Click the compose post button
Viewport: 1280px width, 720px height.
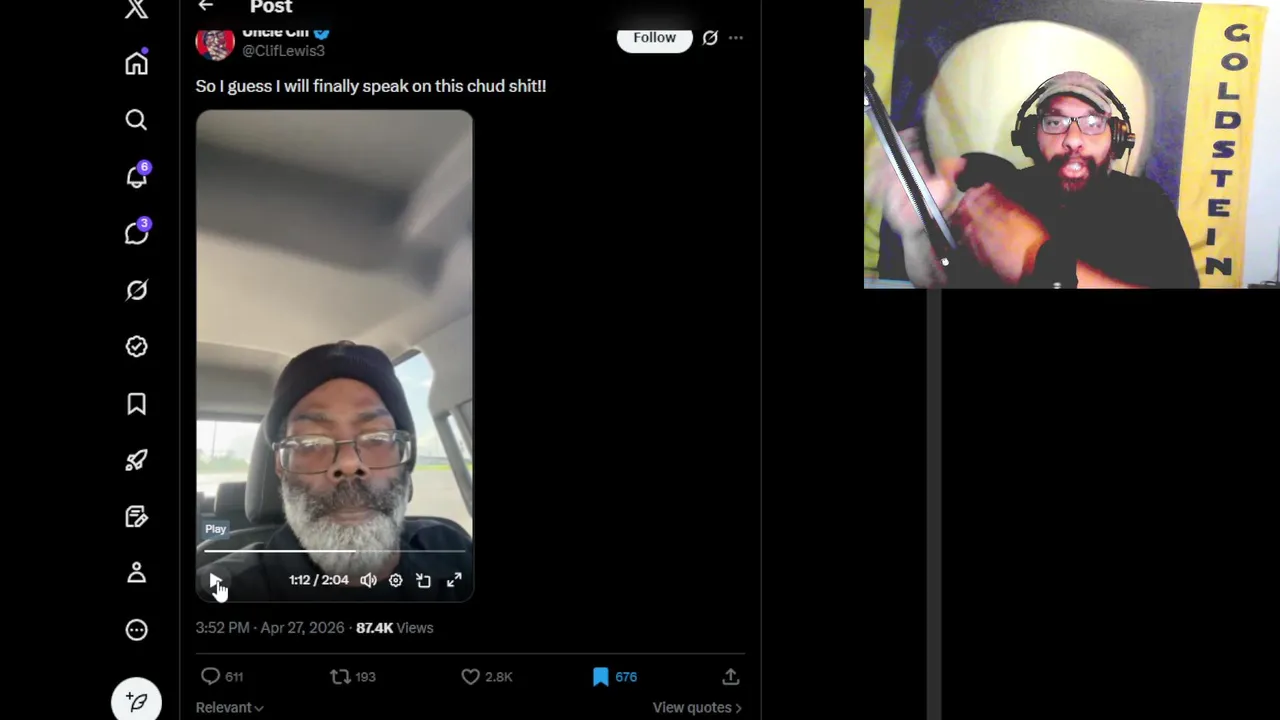click(x=137, y=702)
